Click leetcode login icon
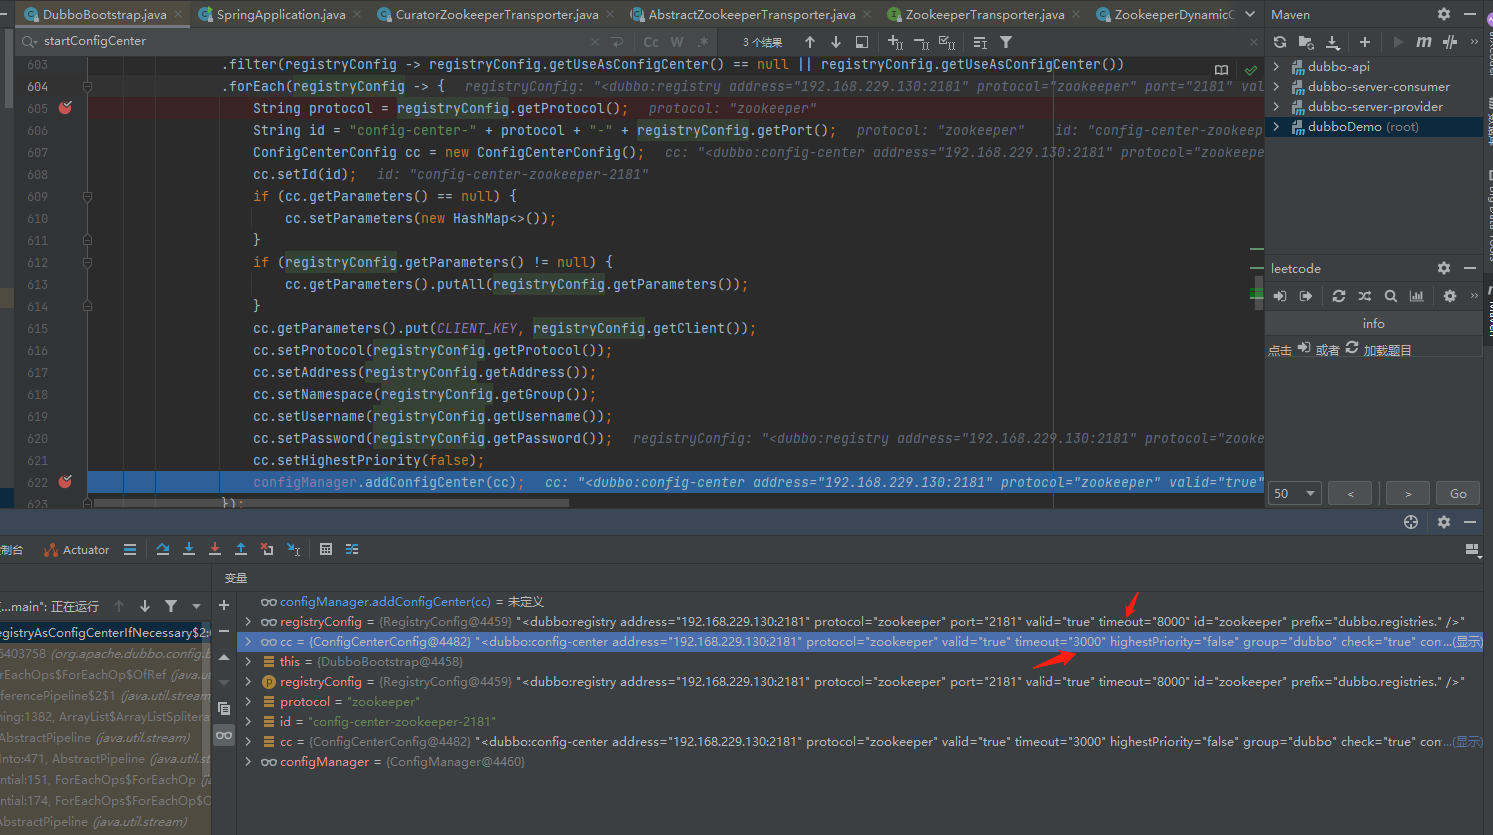The width and height of the screenshot is (1493, 835). click(x=1280, y=296)
